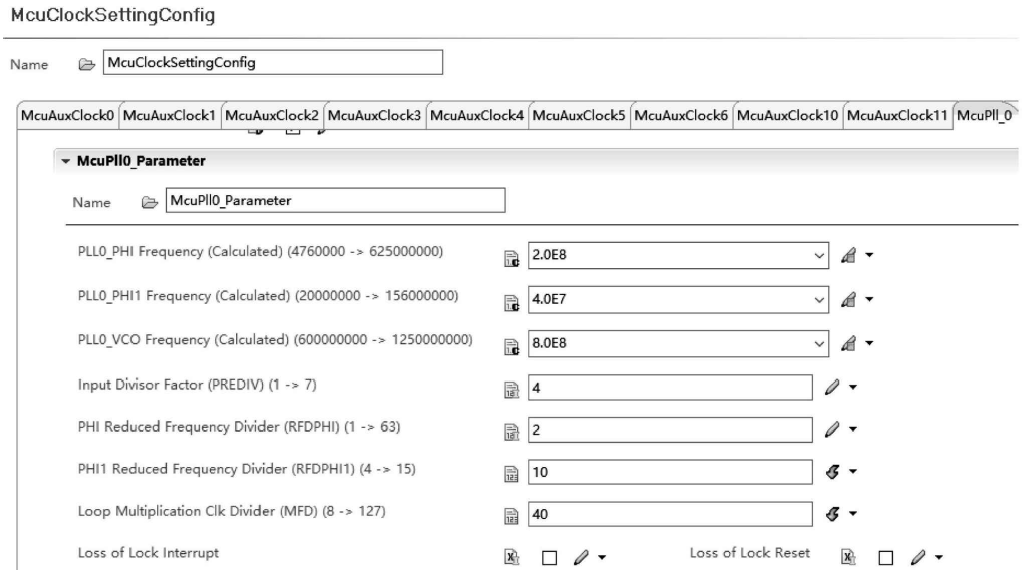Switch to the McuAuxClock5 tab

(x=579, y=116)
